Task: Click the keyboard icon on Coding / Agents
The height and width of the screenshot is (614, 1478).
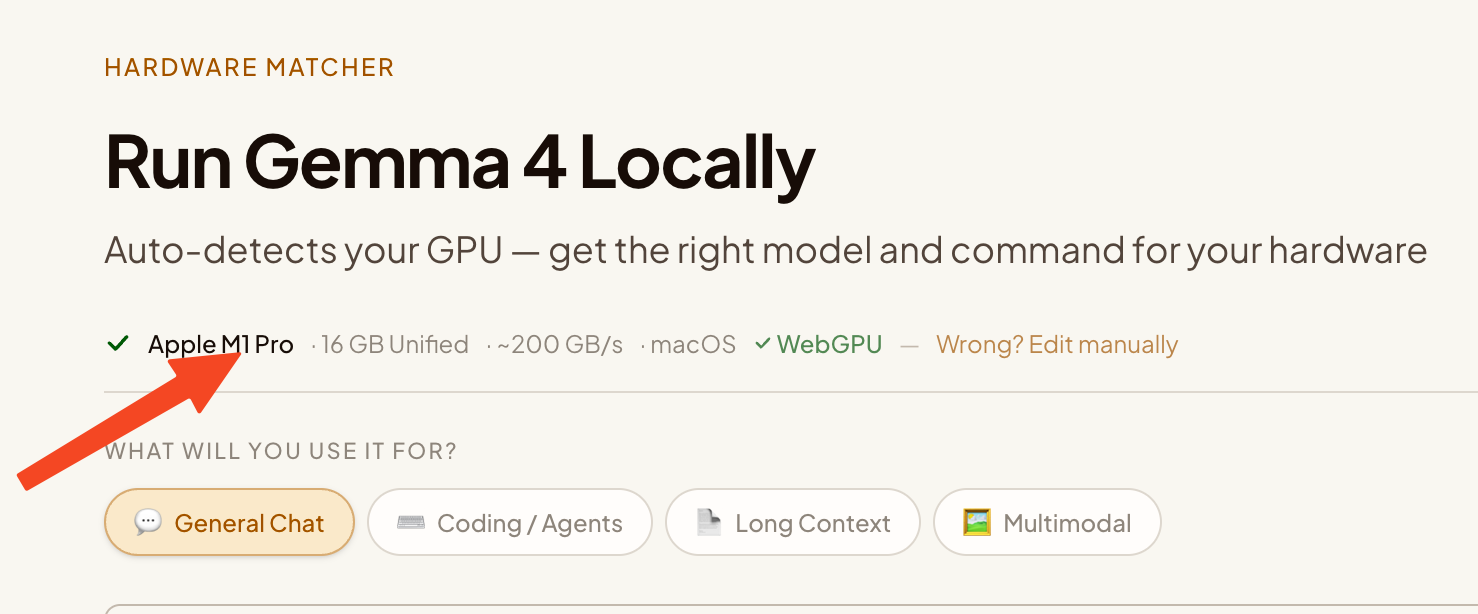Action: click(411, 522)
